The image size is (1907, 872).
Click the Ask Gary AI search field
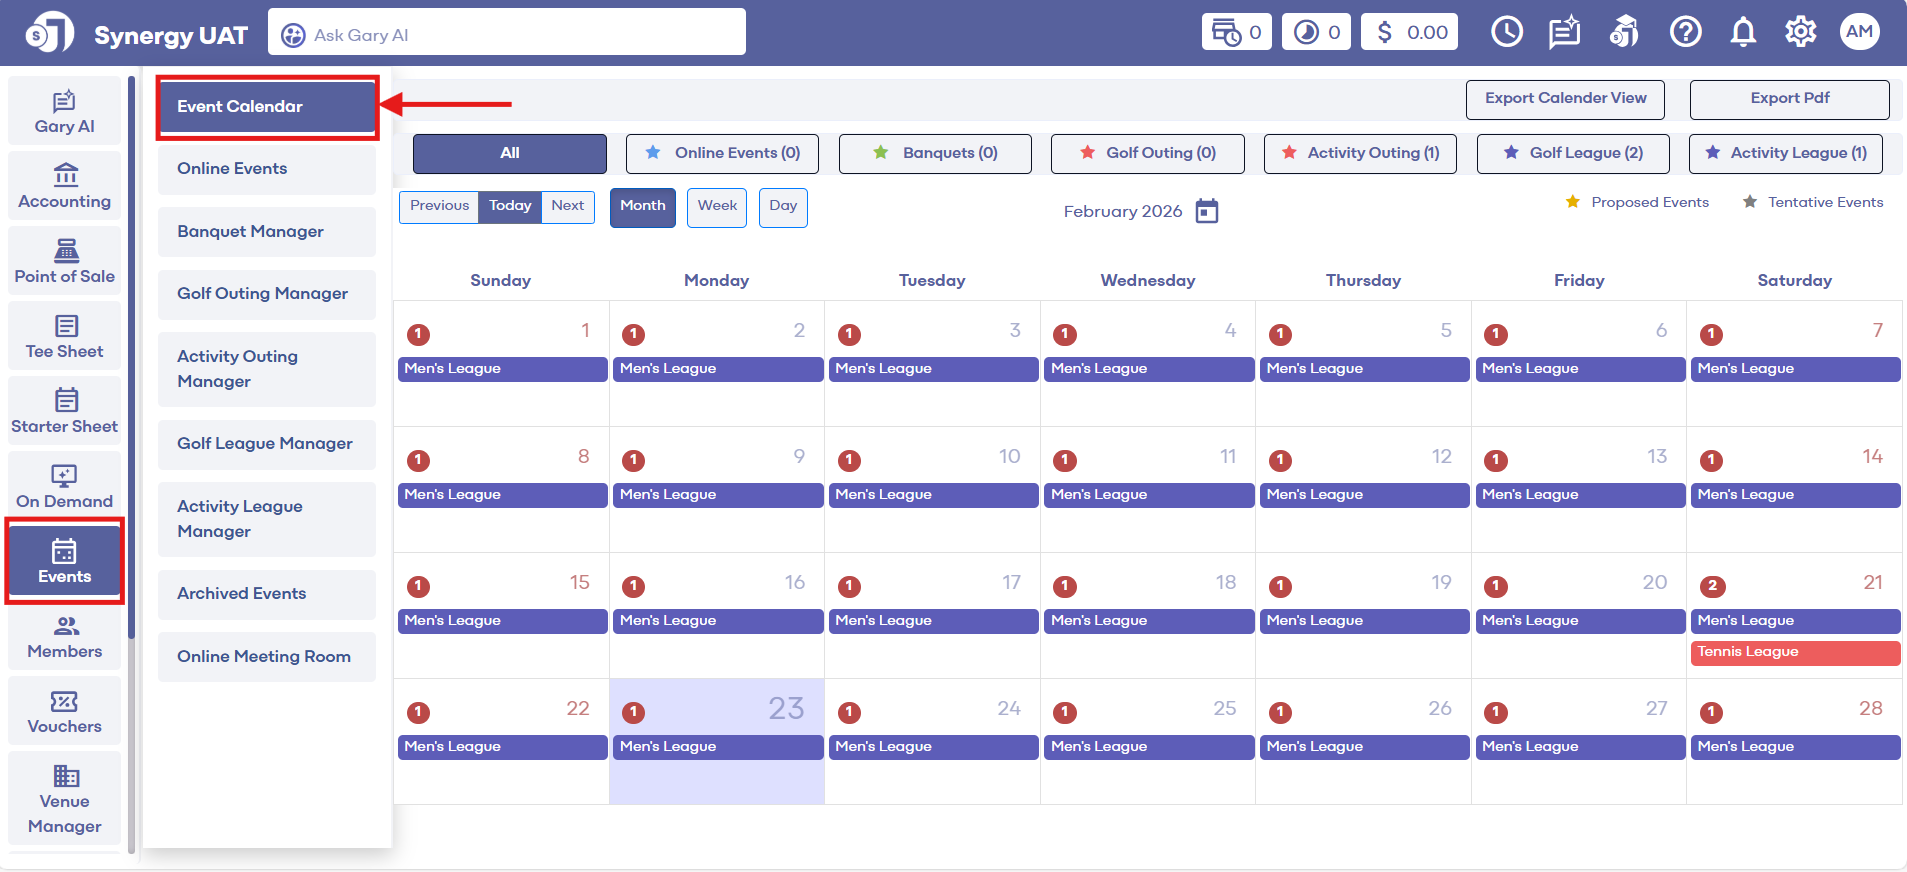[507, 35]
